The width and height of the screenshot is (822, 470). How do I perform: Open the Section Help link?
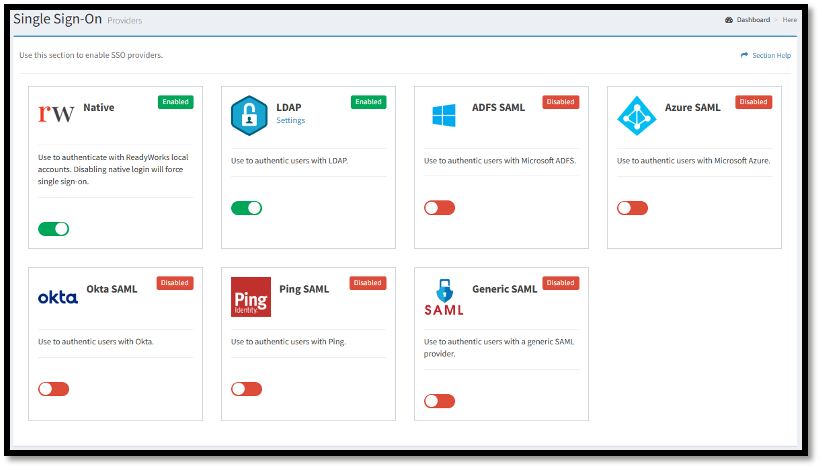click(771, 56)
